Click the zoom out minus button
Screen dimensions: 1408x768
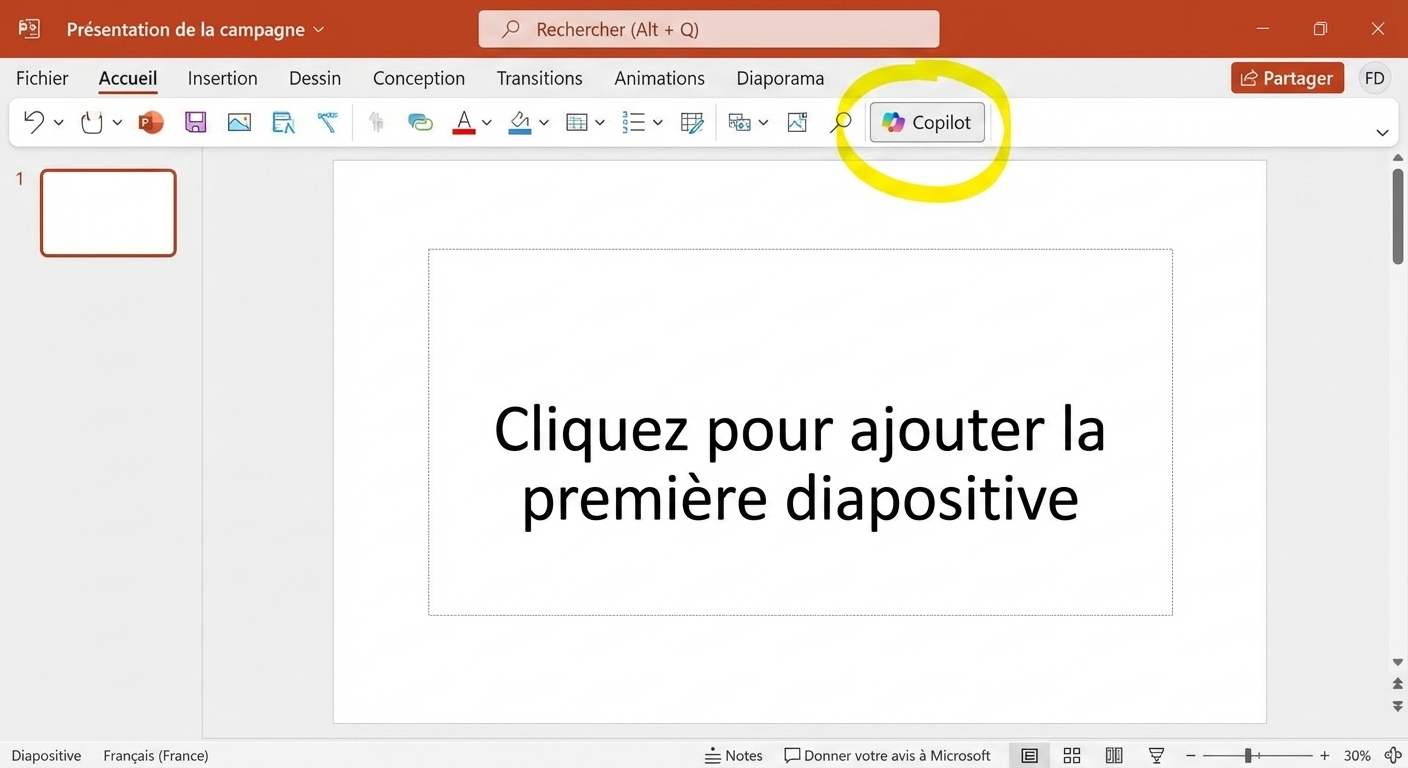coord(1191,756)
